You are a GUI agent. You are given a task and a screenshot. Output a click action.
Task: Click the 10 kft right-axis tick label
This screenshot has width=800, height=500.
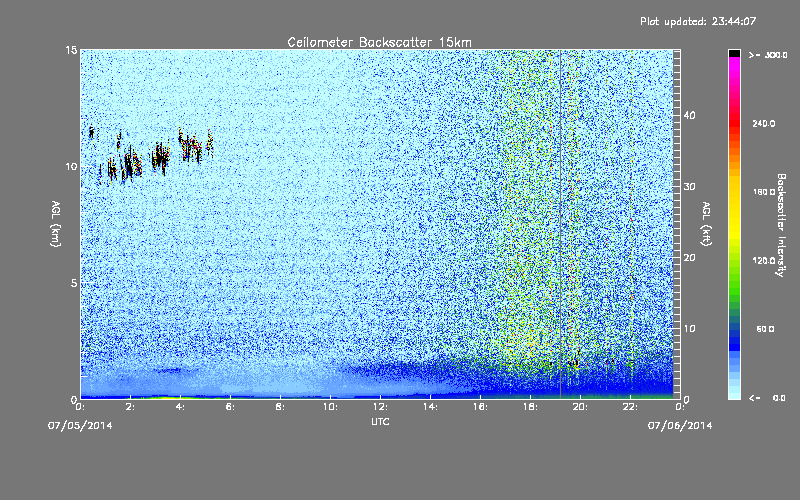tap(689, 329)
